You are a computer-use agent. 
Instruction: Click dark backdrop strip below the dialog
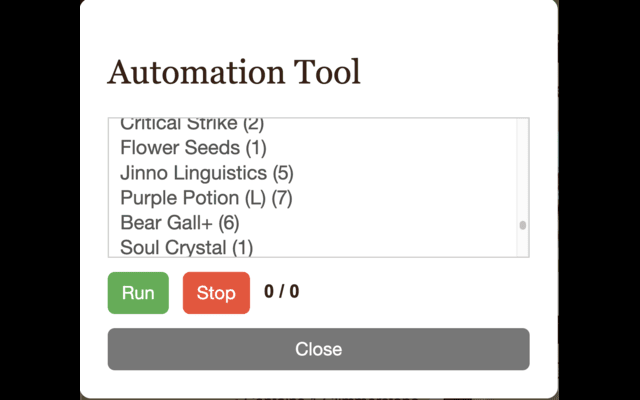318,396
